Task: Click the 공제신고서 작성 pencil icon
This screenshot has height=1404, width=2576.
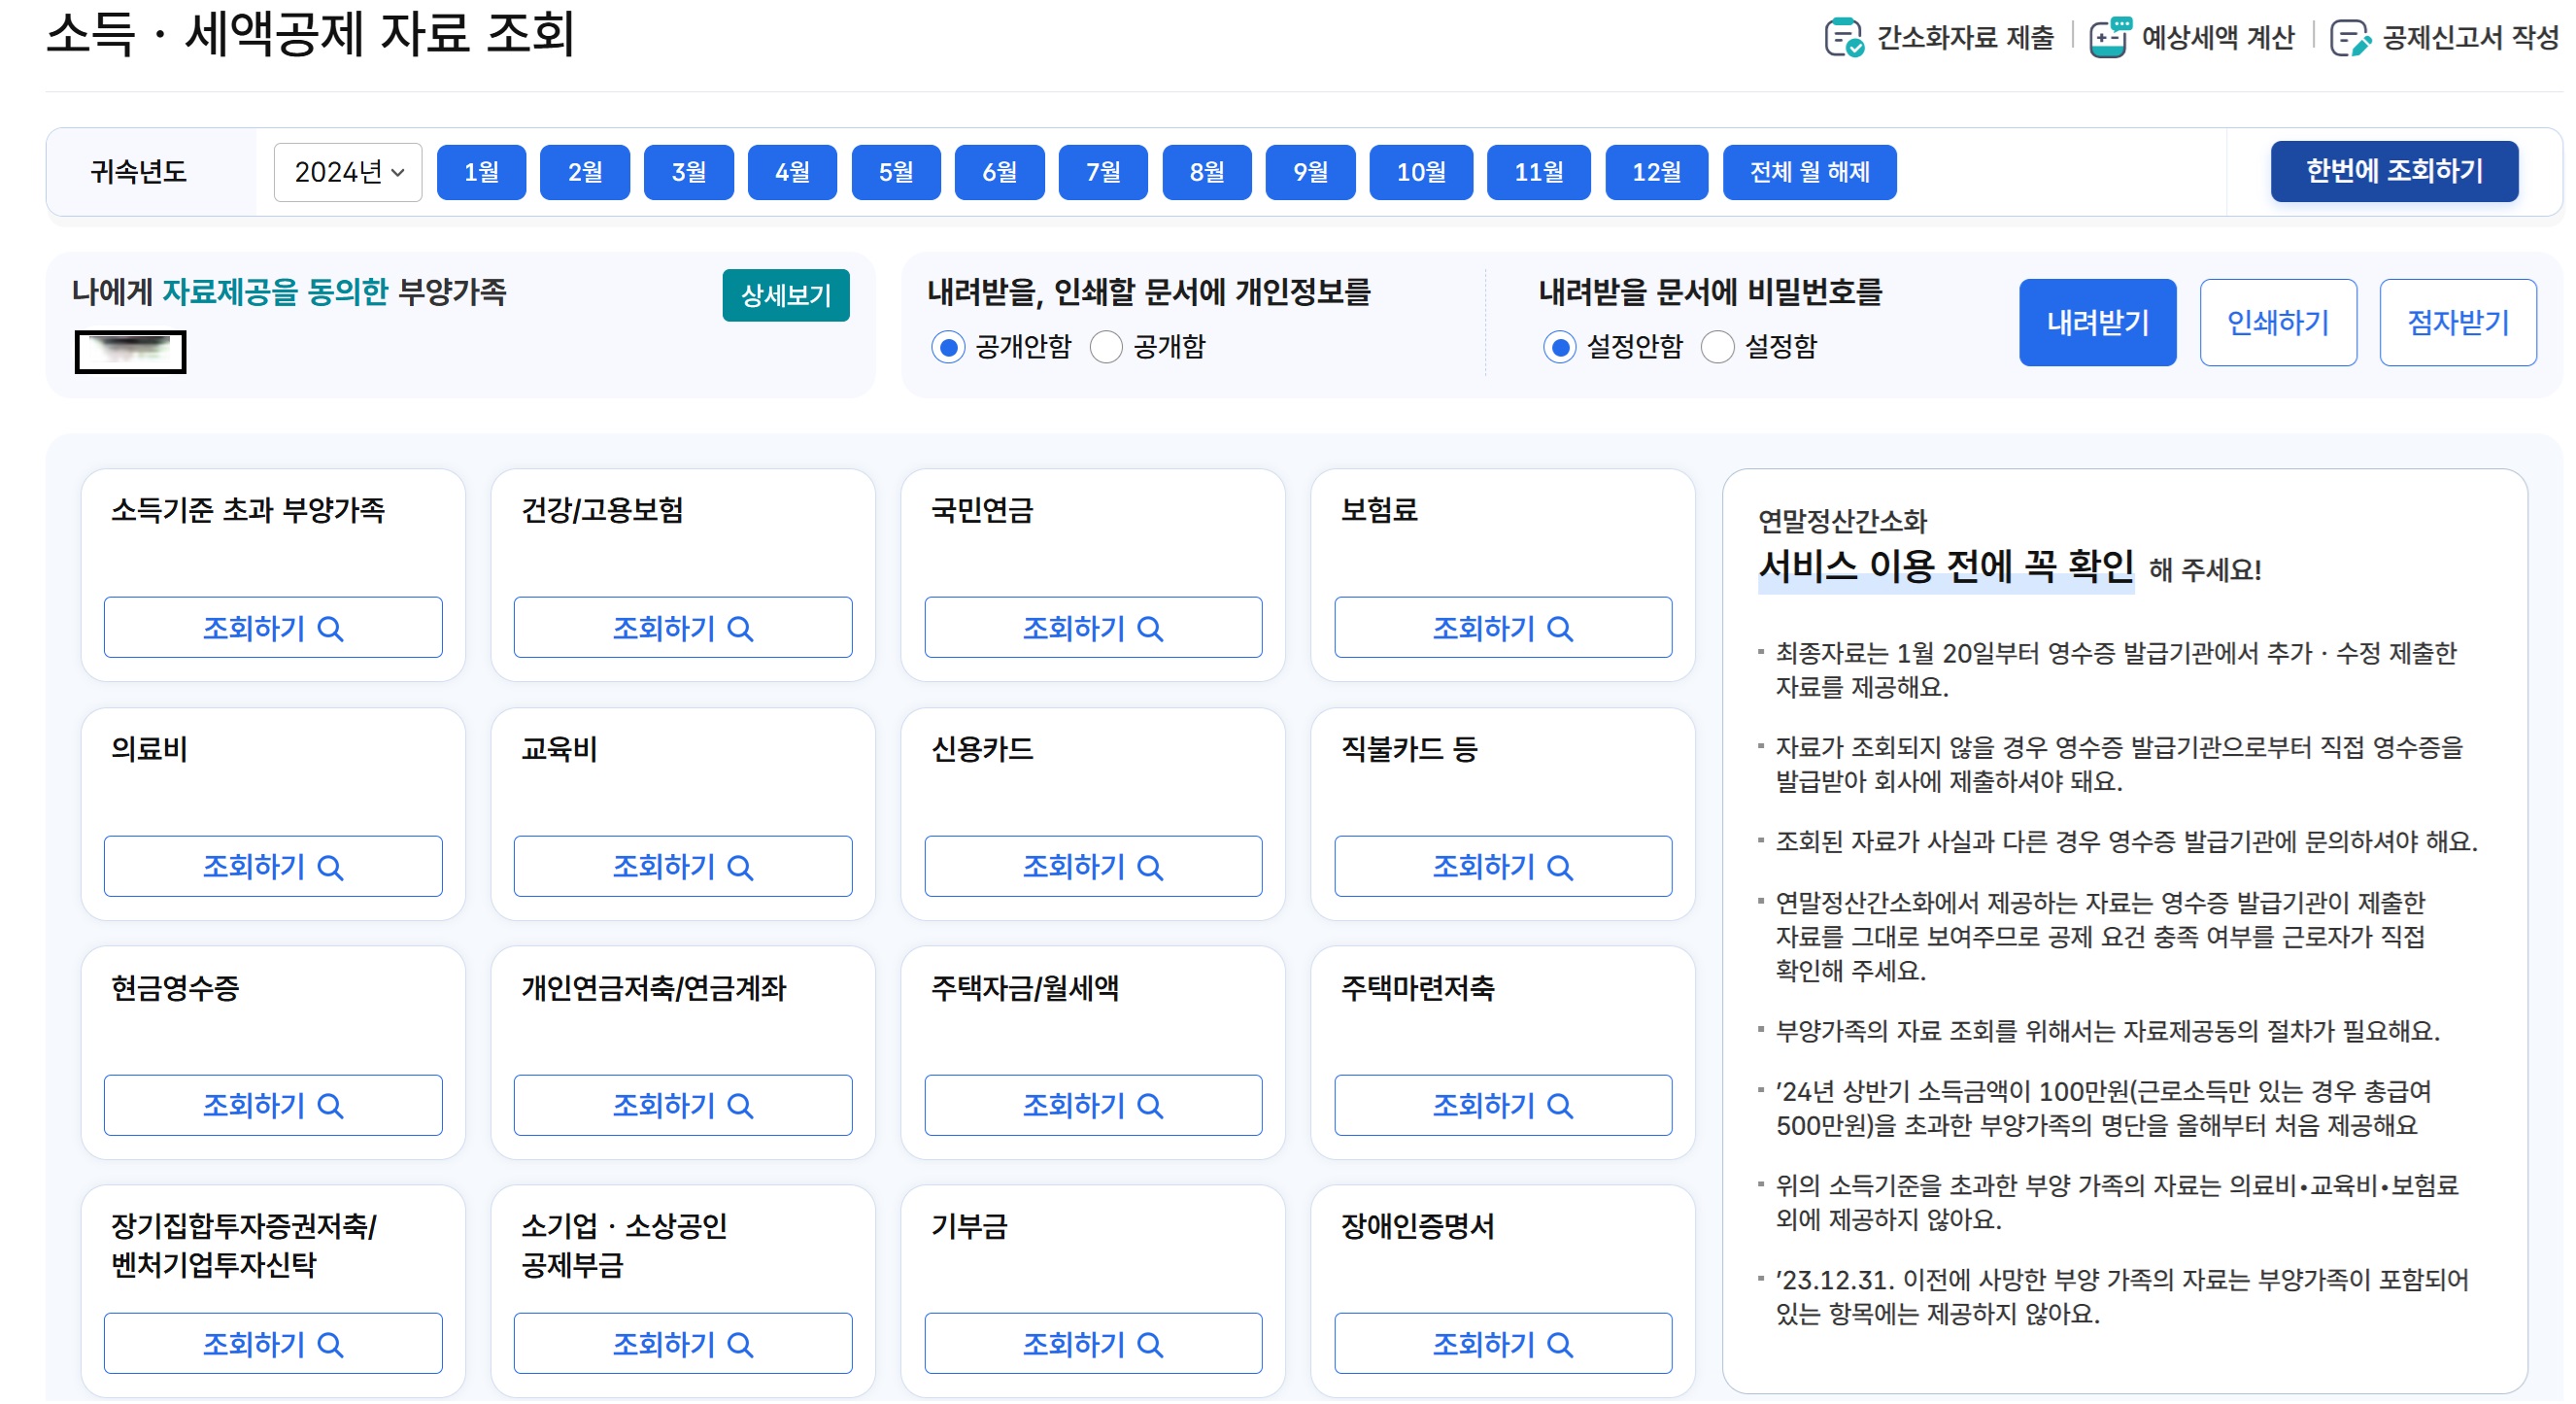Action: 2349,38
